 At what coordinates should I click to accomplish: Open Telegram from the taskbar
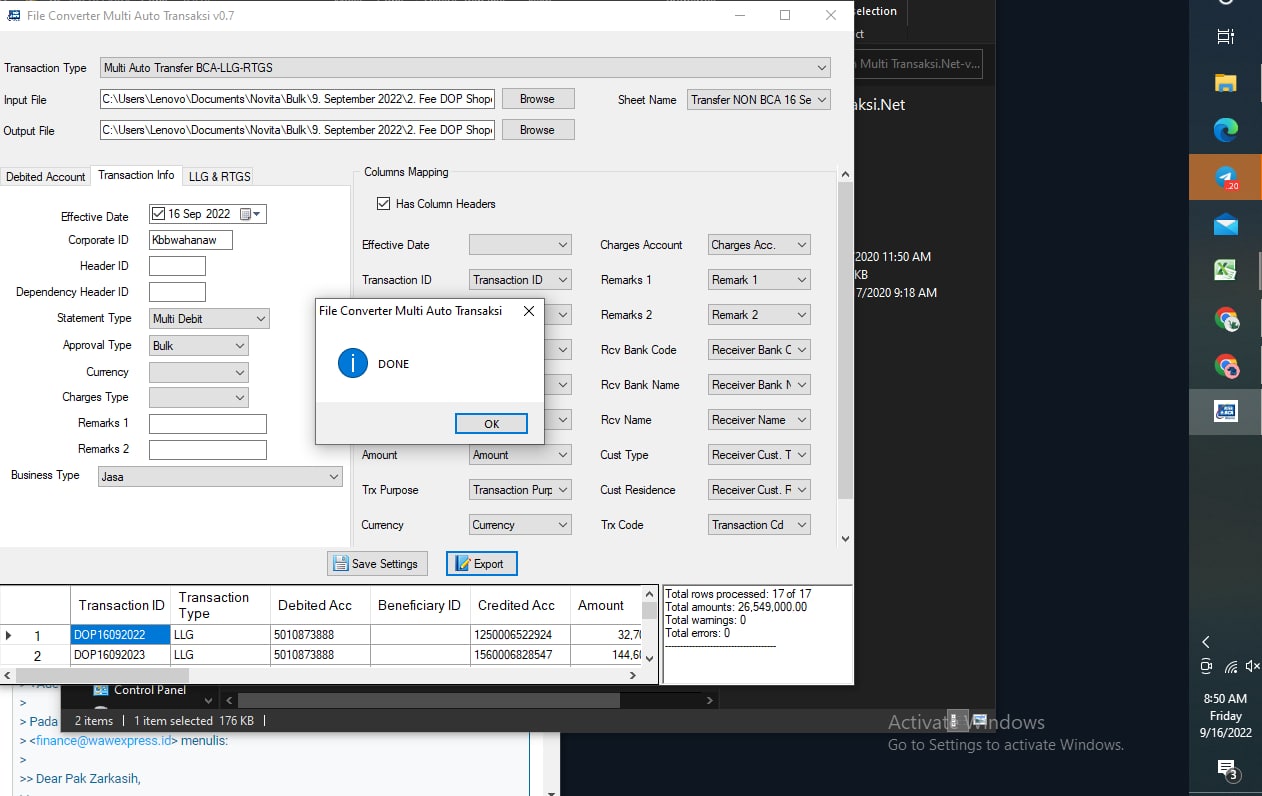coord(1226,177)
